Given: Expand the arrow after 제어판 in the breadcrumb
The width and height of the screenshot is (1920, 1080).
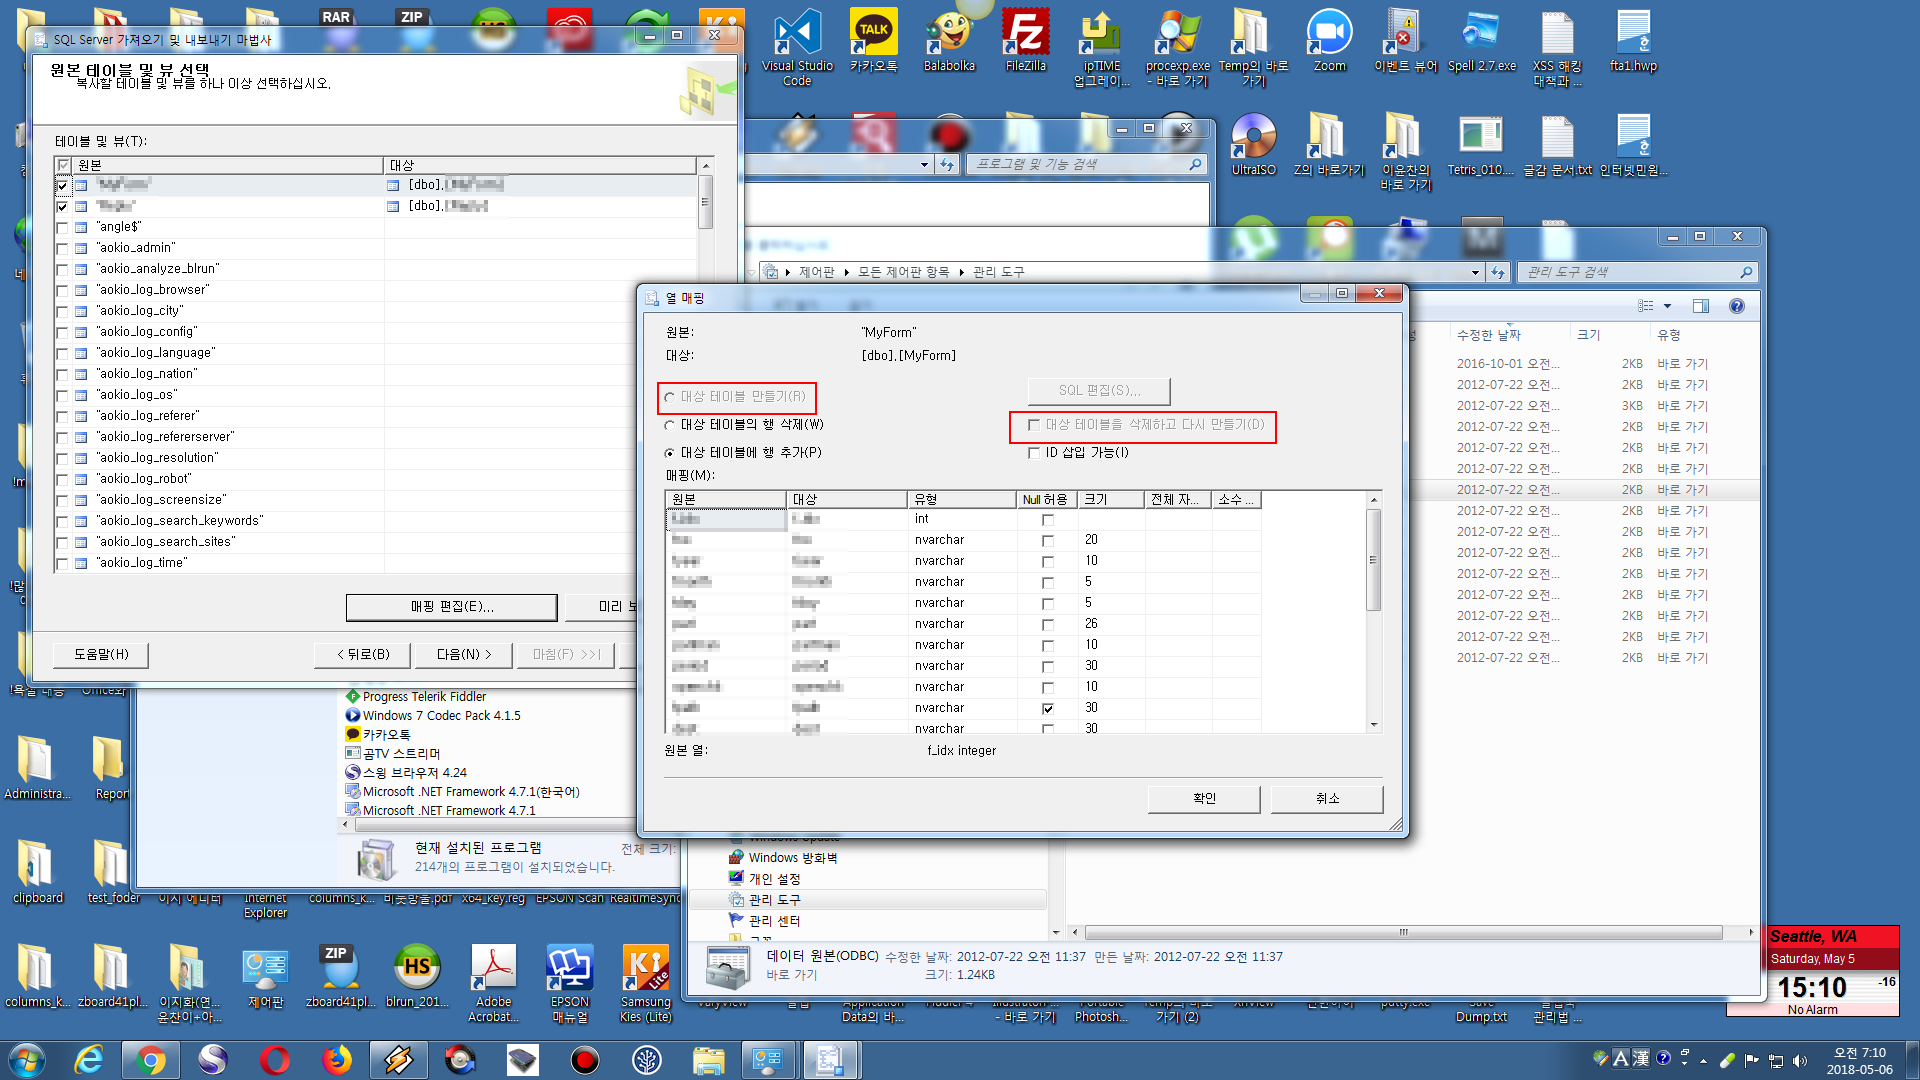Looking at the screenshot, I should pyautogui.click(x=845, y=272).
